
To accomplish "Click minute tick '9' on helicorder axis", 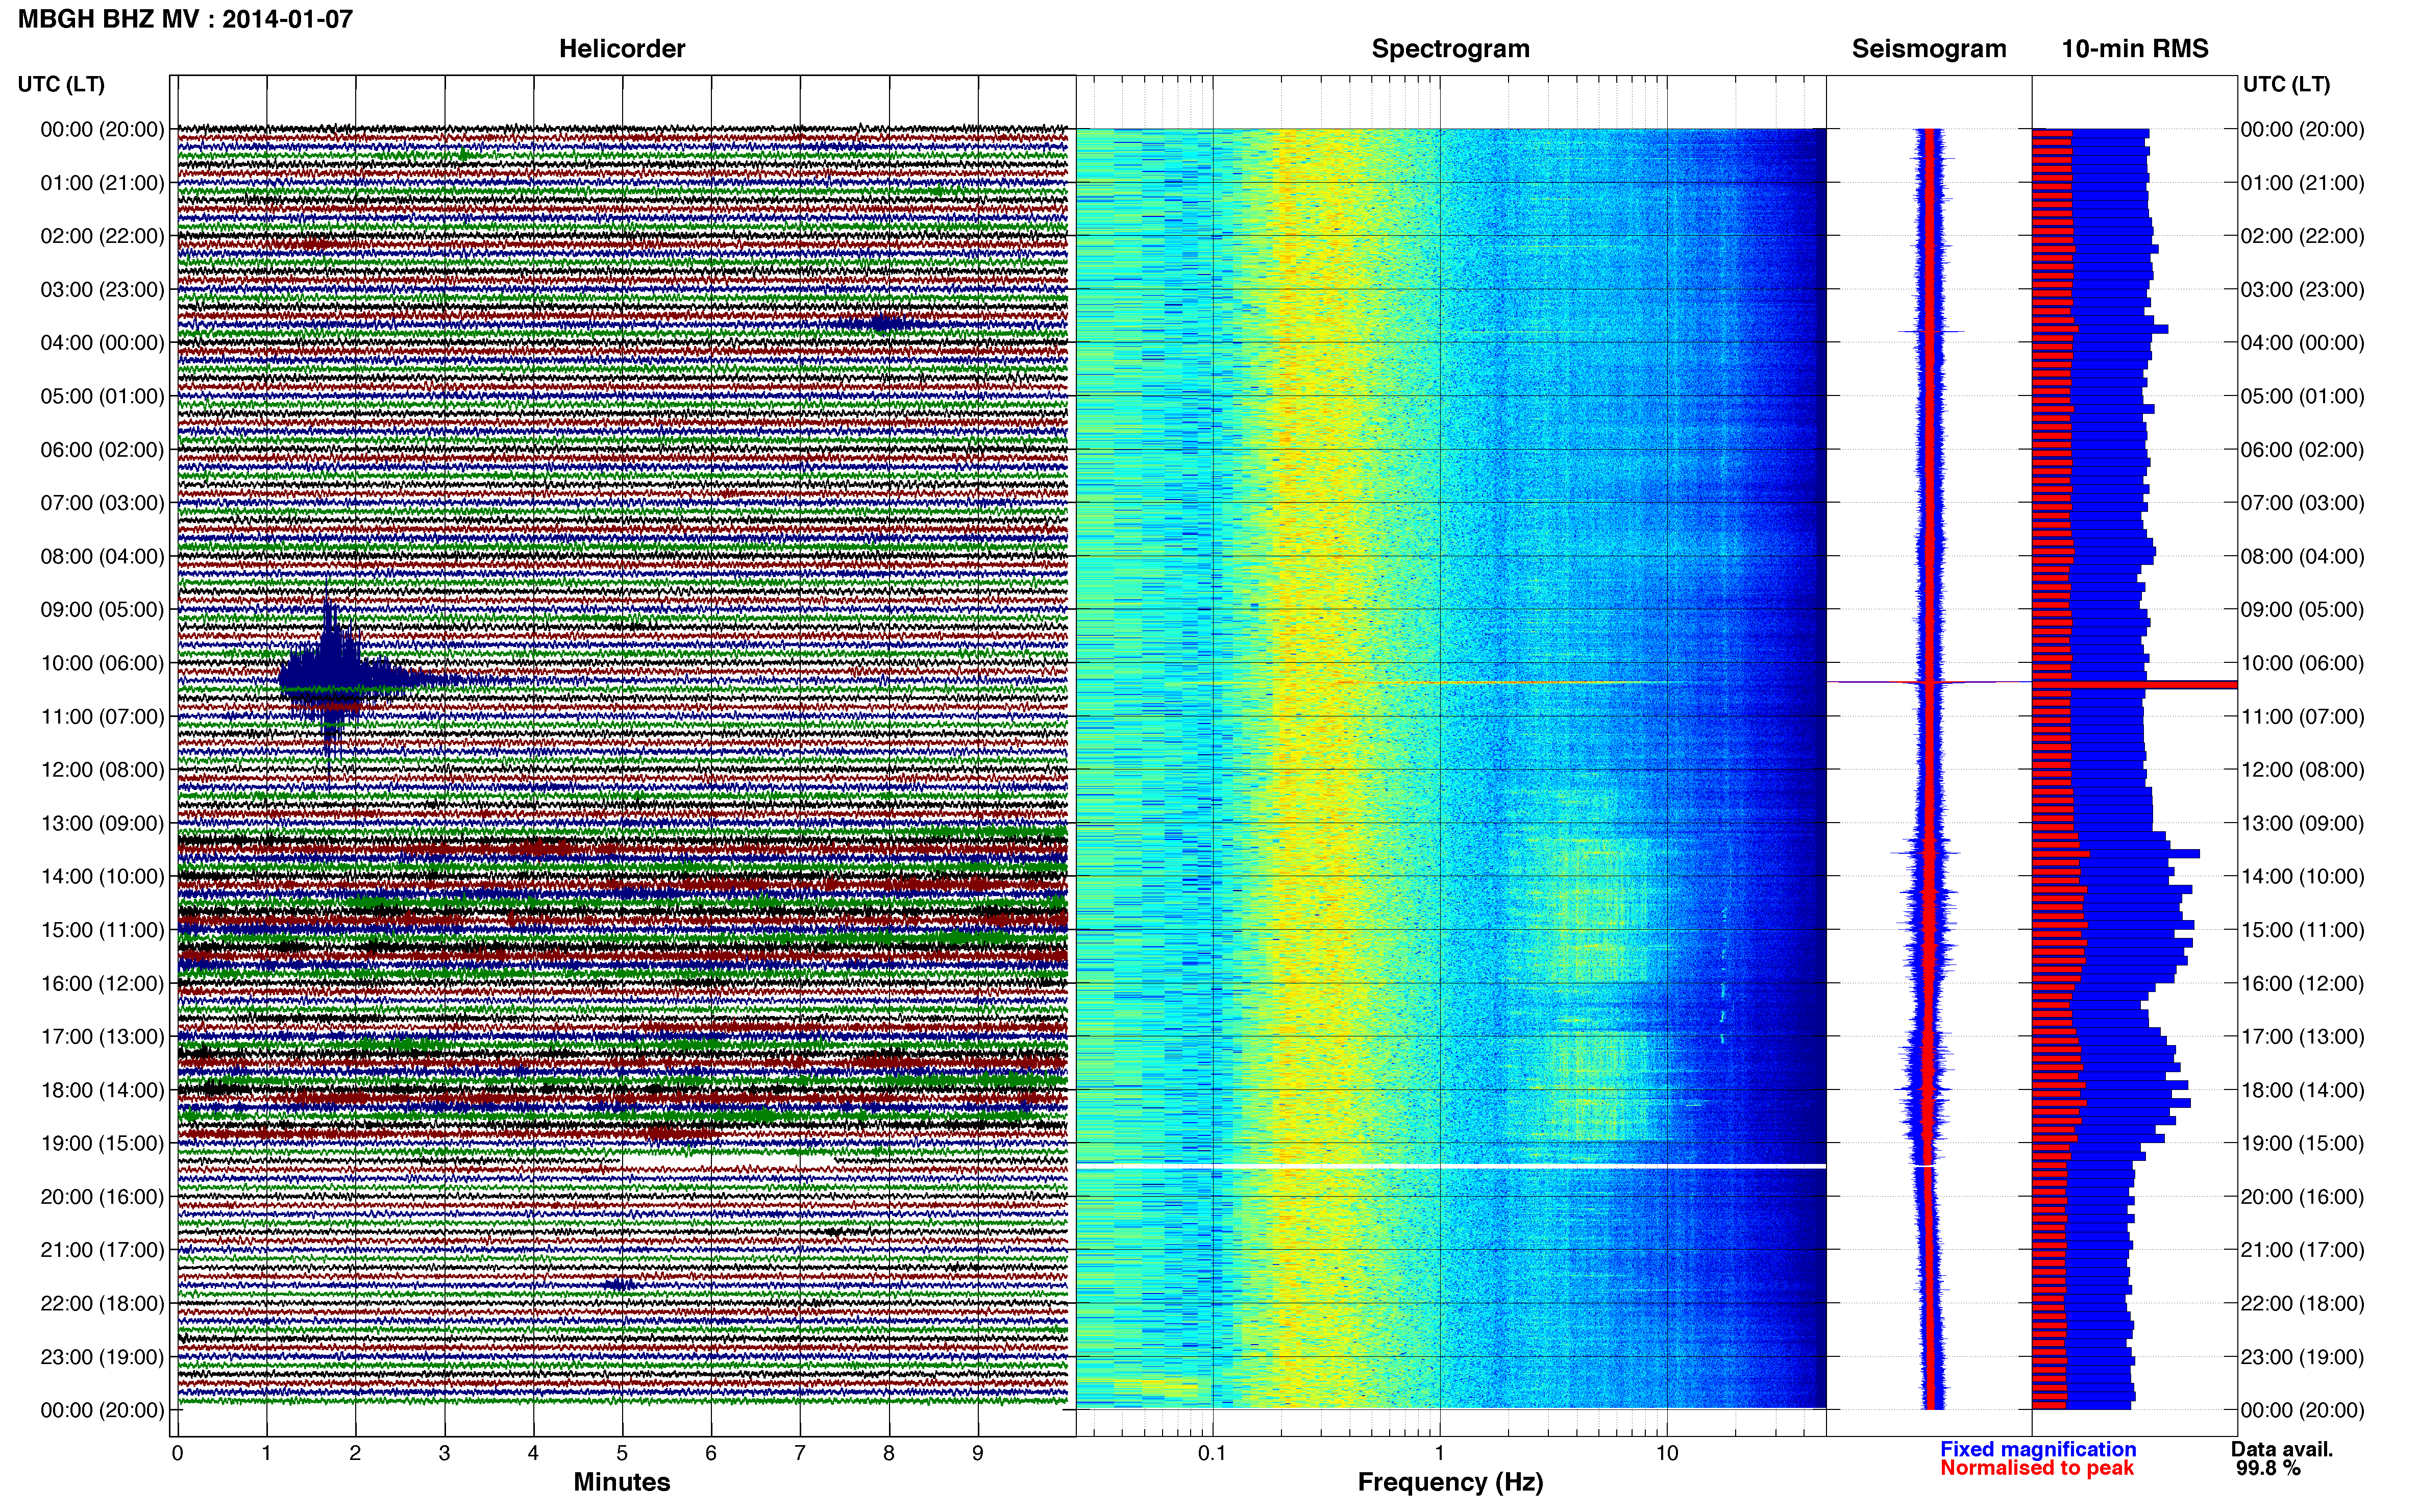I will pos(978,1453).
